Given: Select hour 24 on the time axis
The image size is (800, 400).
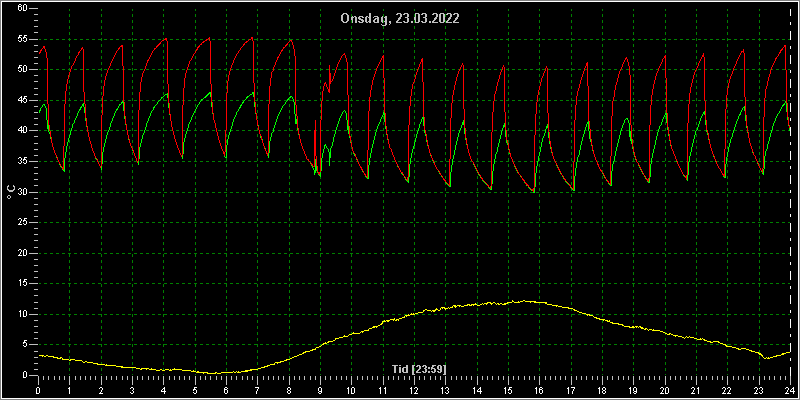Looking at the screenshot, I should (x=790, y=390).
